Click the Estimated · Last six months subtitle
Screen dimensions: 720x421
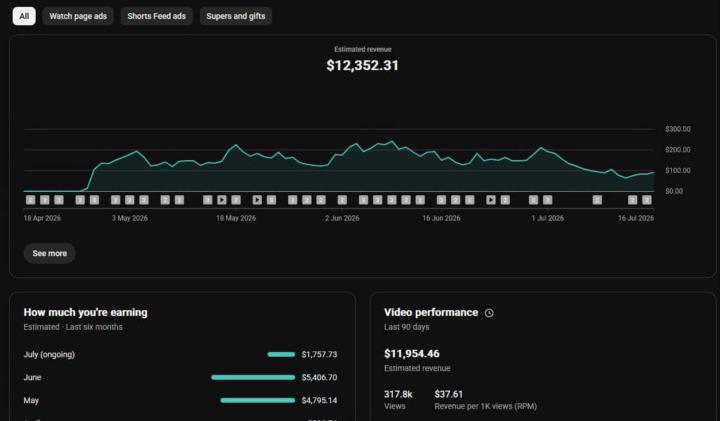tap(73, 327)
